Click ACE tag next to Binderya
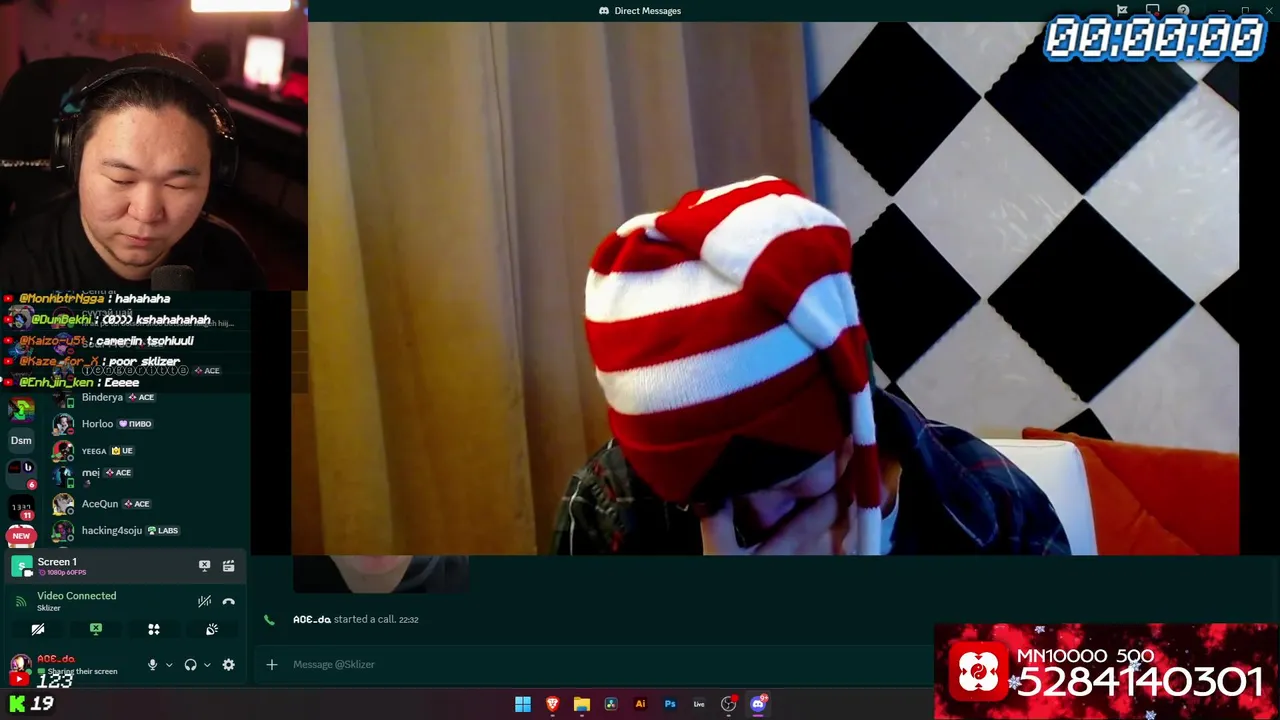Viewport: 1280px width, 720px height. tap(140, 398)
